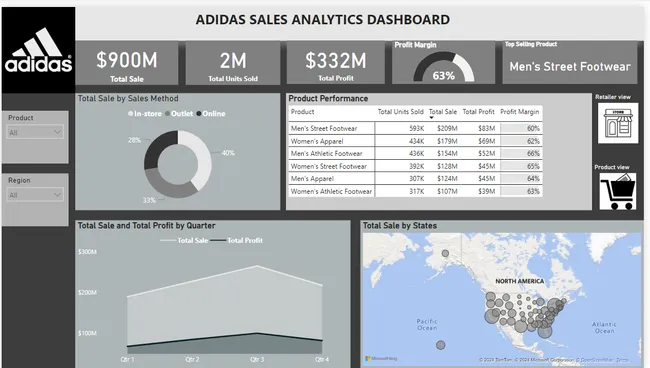Sort table by Product column header
Viewport: 650px width, 368px height.
tap(302, 112)
